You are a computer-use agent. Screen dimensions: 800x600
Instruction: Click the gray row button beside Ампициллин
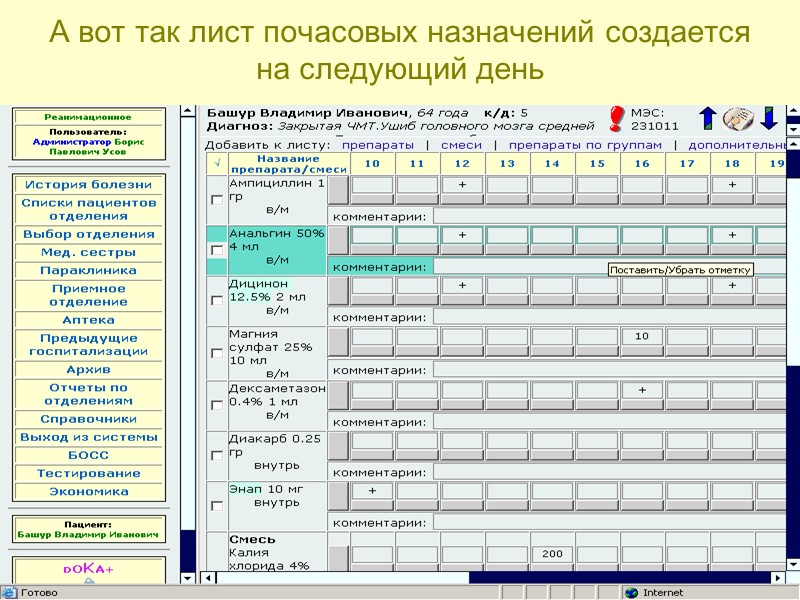[x=338, y=190]
